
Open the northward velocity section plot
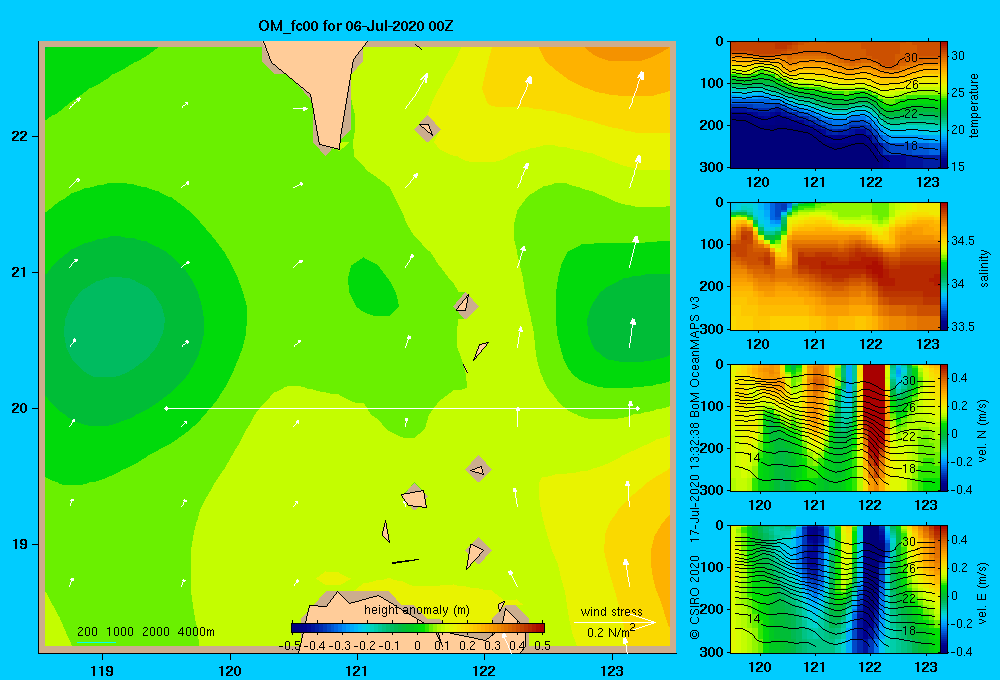tap(835, 428)
